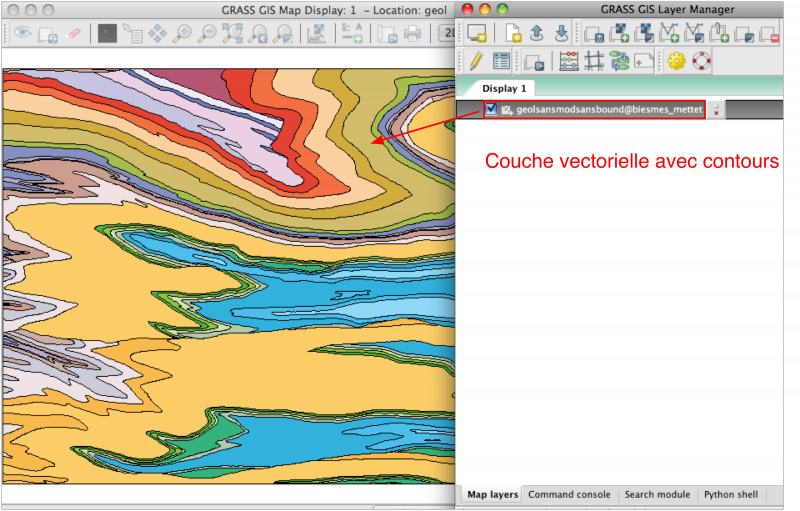
Task: Click the Print display icon
Action: [x=412, y=34]
